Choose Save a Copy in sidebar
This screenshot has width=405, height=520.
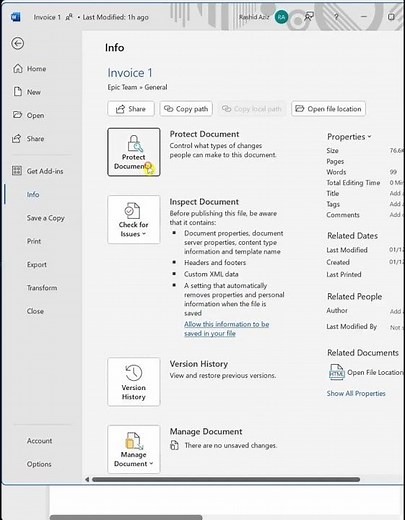[x=46, y=218]
